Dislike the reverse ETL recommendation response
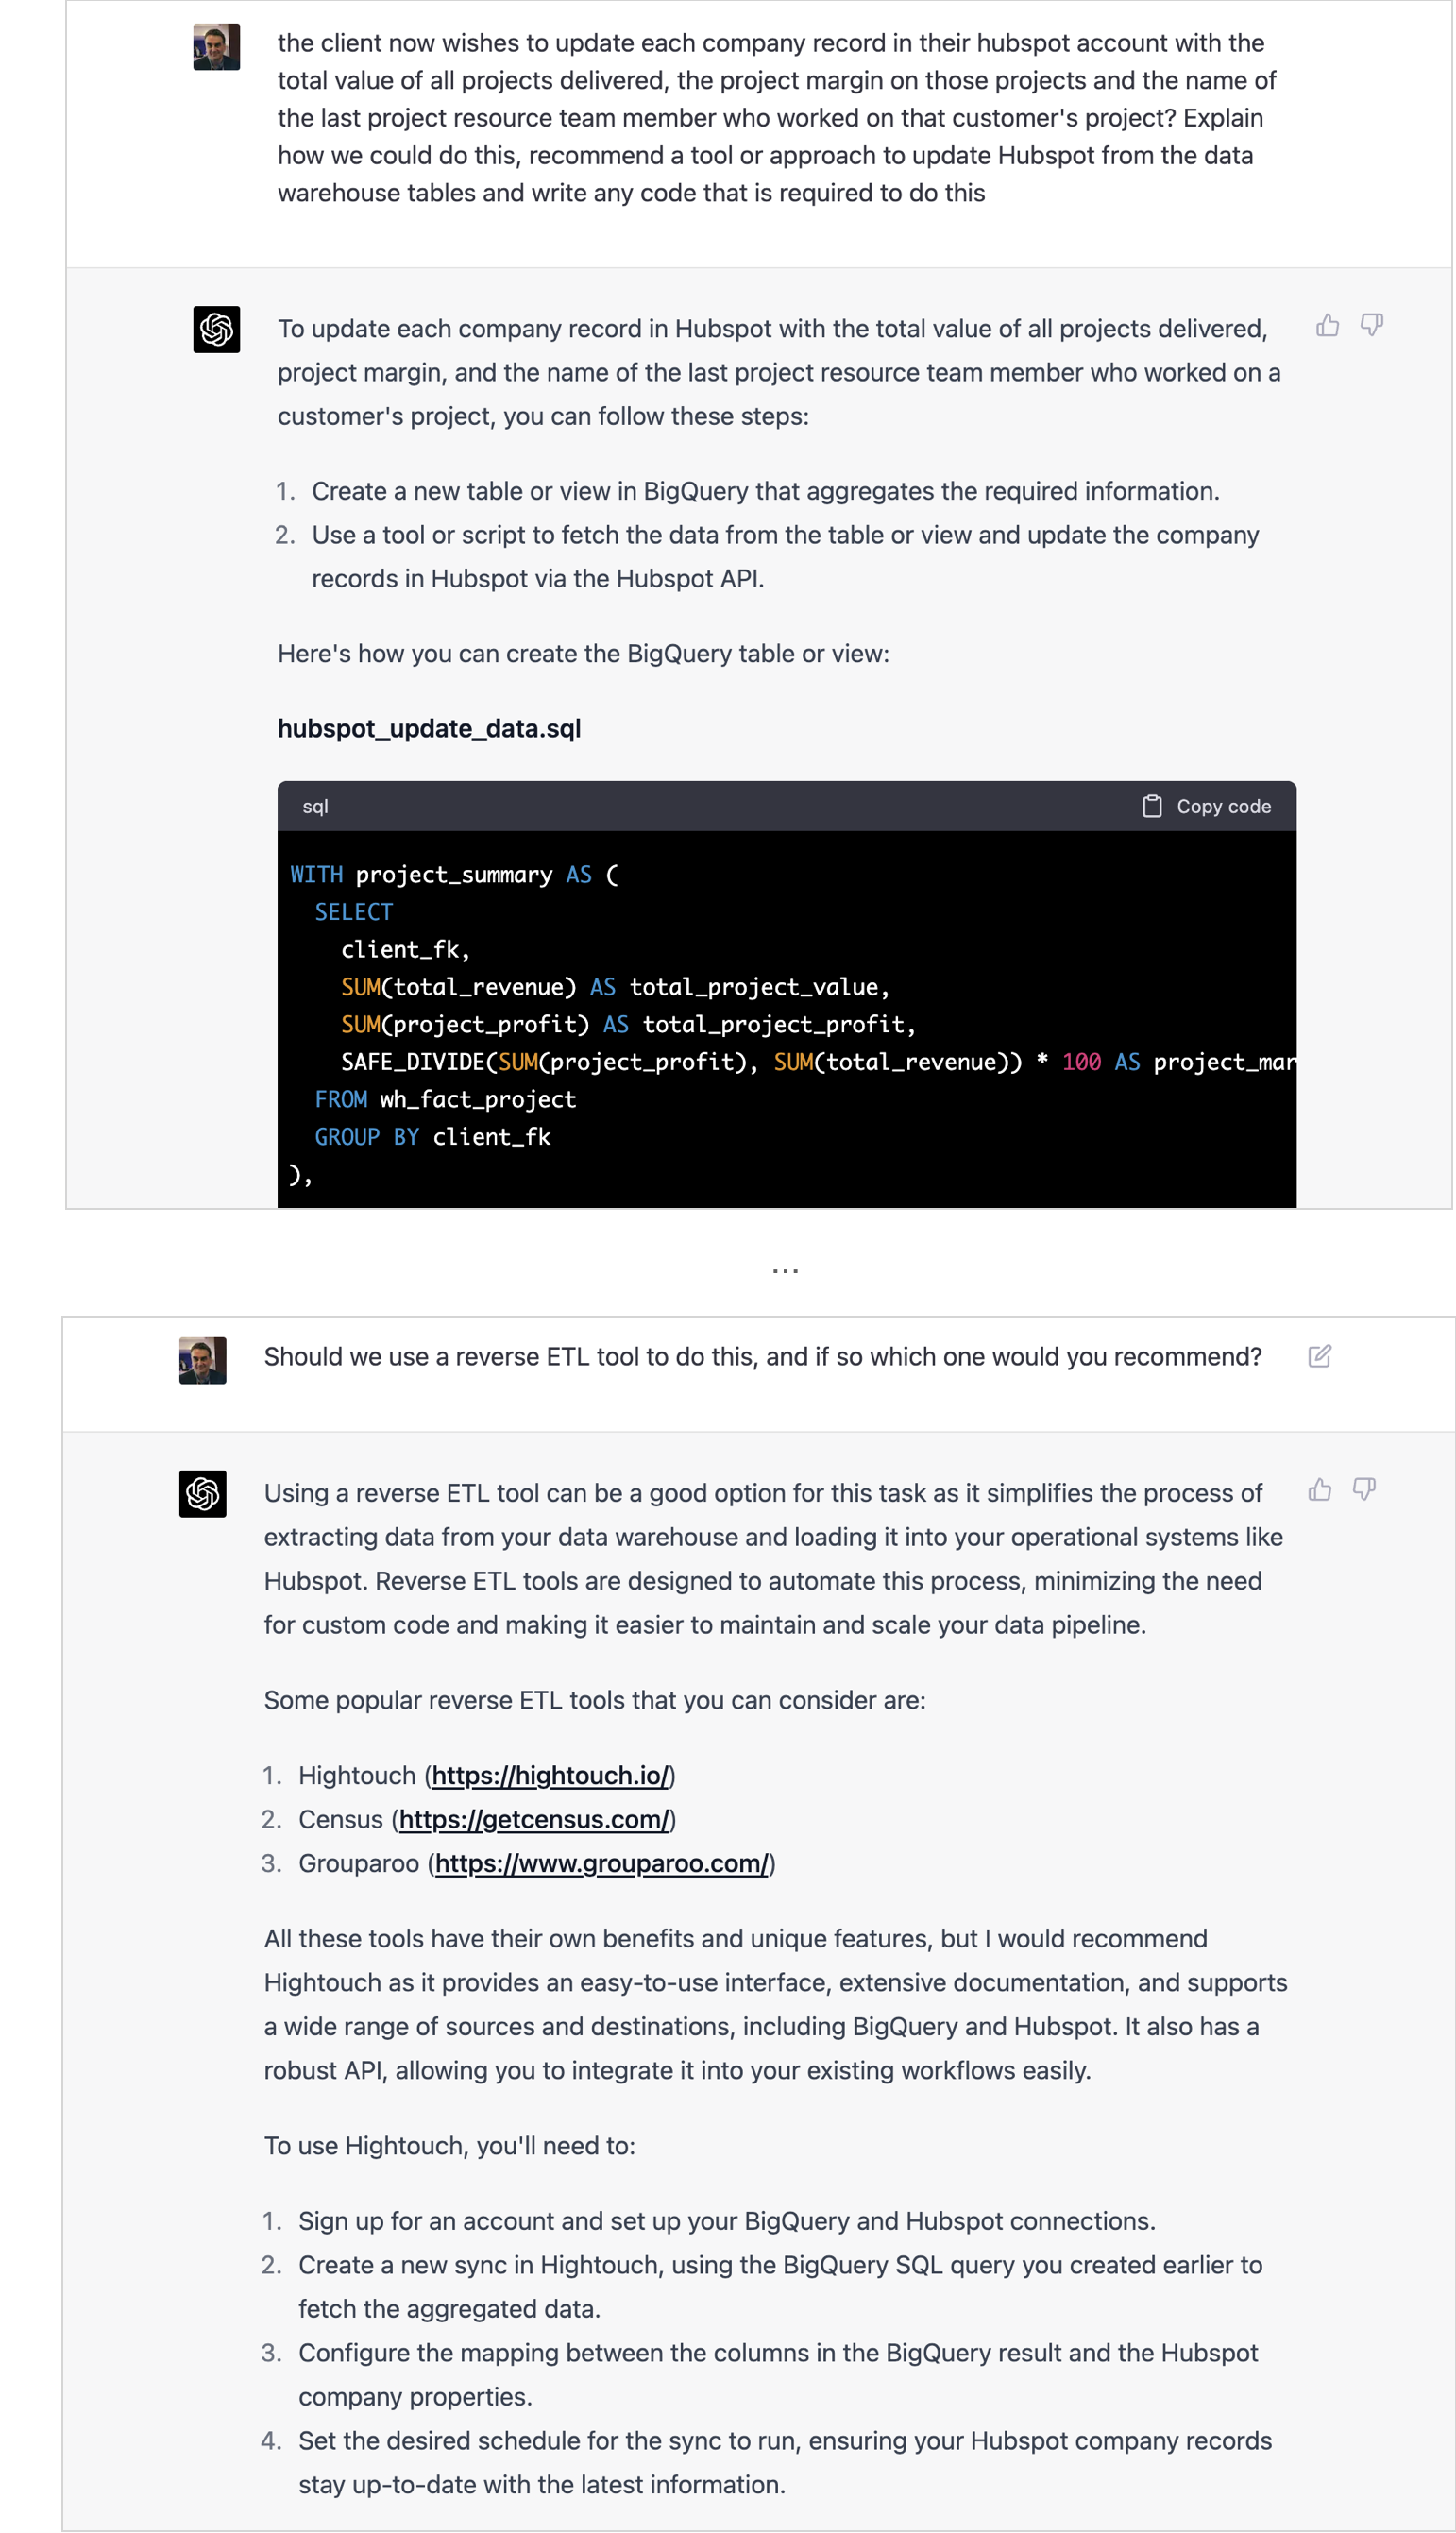This screenshot has width=1456, height=2533. (1363, 1490)
